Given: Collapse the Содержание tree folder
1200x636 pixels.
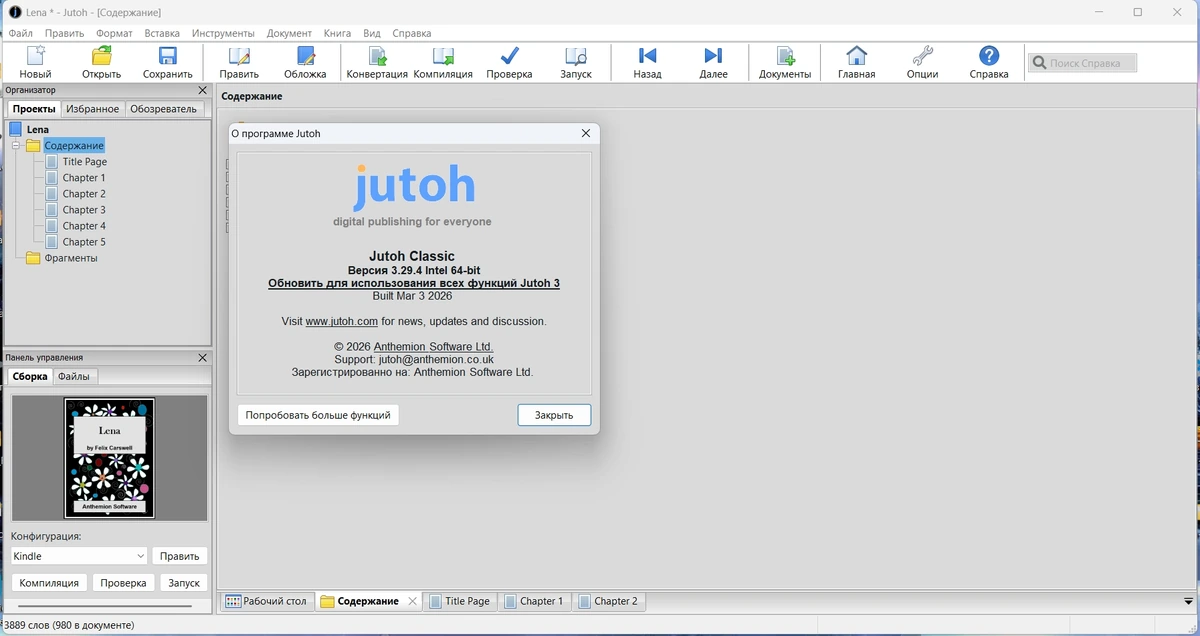Looking at the screenshot, I should coord(16,146).
